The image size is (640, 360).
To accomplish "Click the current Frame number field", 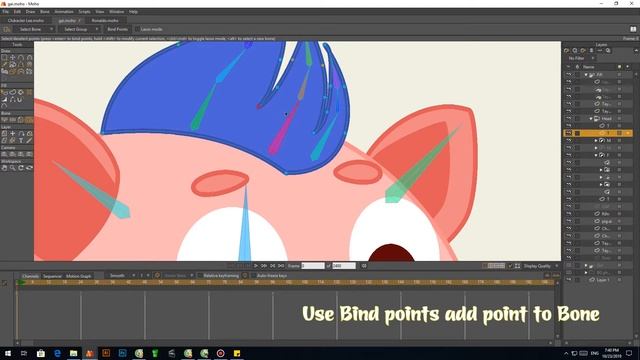I will tap(313, 266).
